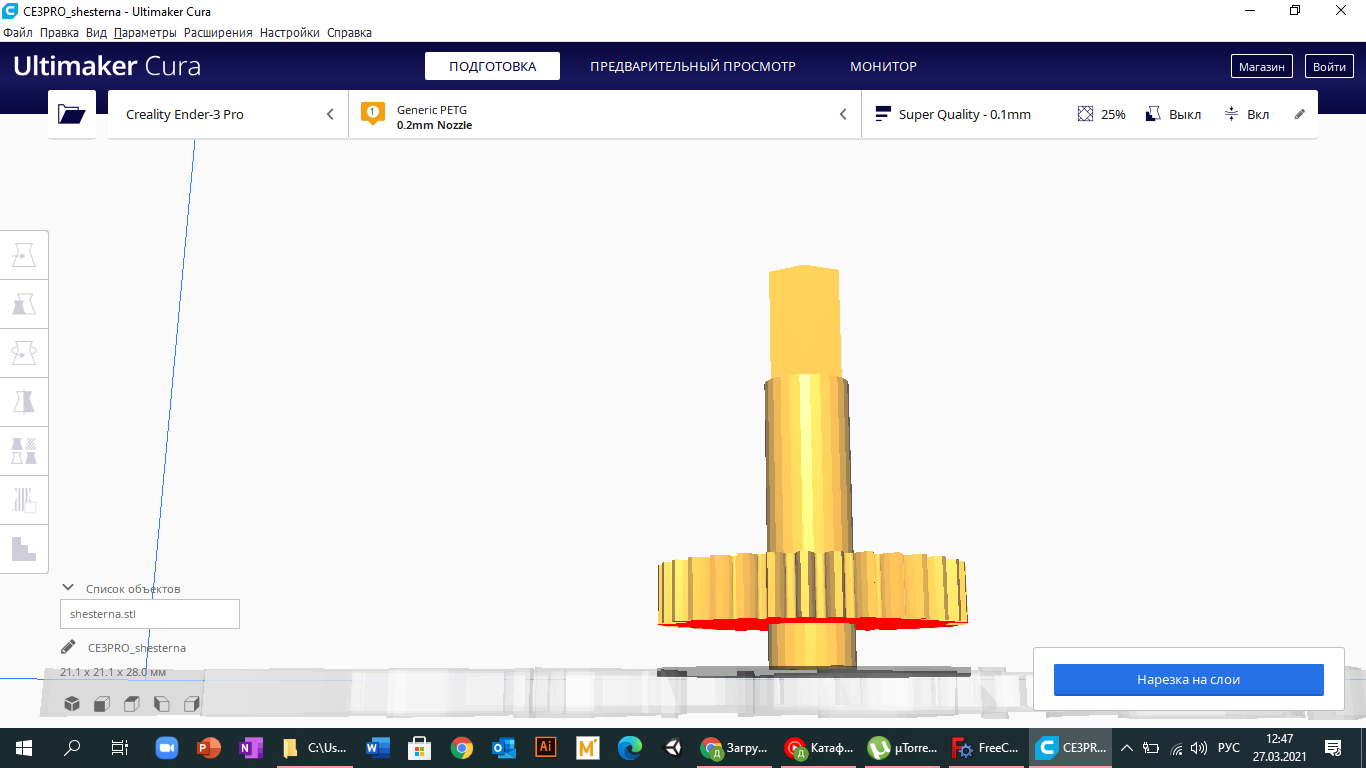
Task: Switch to front view cube icon
Action: 102,704
